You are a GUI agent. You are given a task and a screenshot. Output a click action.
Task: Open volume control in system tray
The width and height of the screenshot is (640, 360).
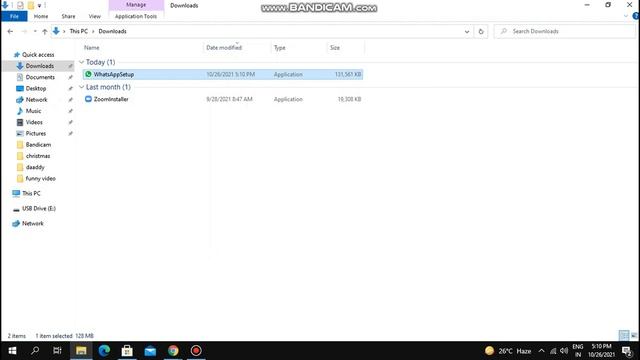click(564, 351)
